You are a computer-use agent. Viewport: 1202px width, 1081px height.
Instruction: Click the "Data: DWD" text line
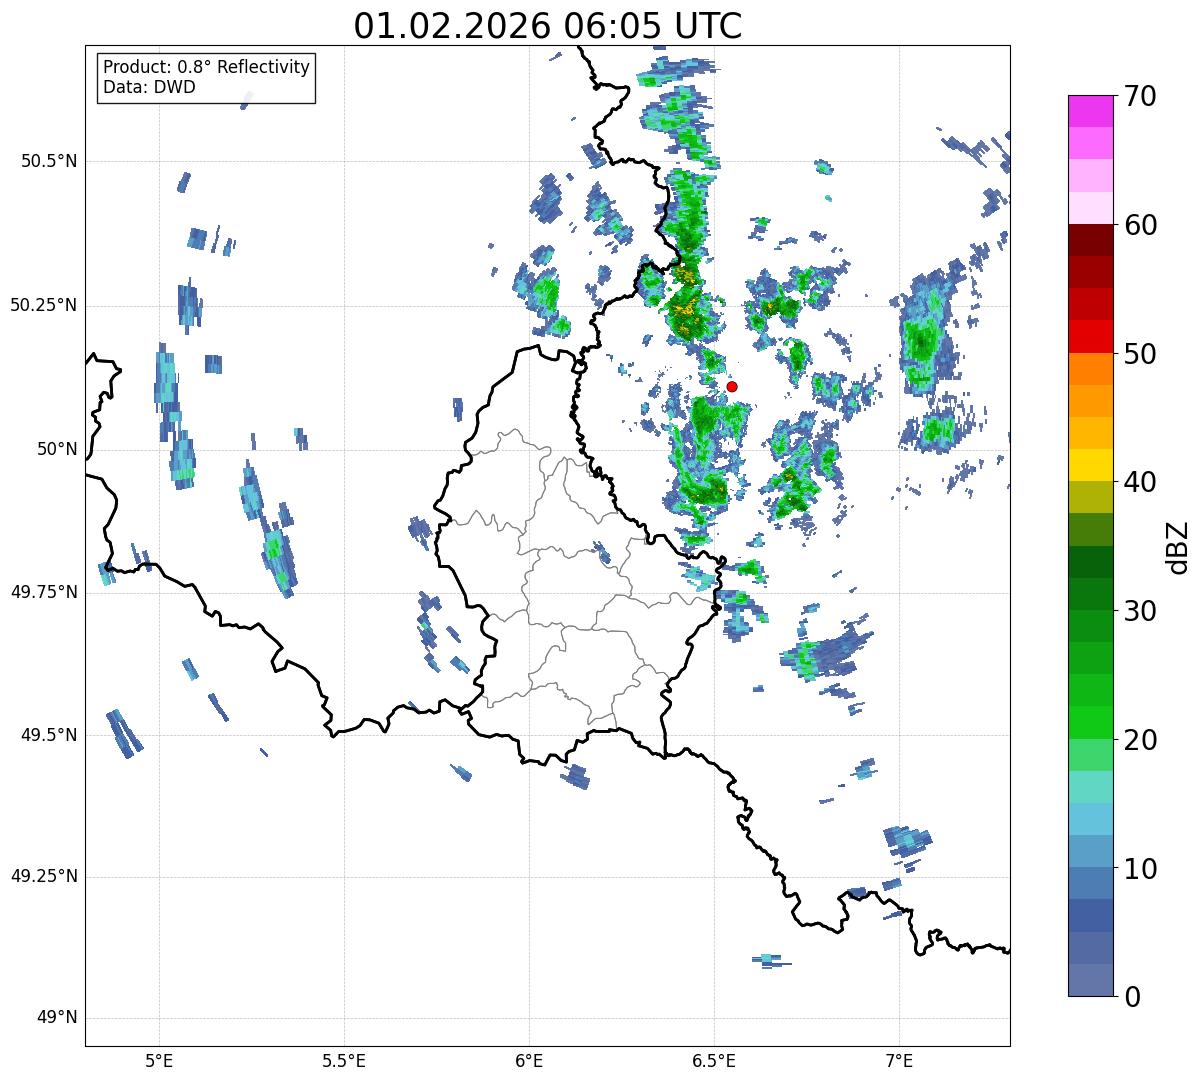coord(149,87)
